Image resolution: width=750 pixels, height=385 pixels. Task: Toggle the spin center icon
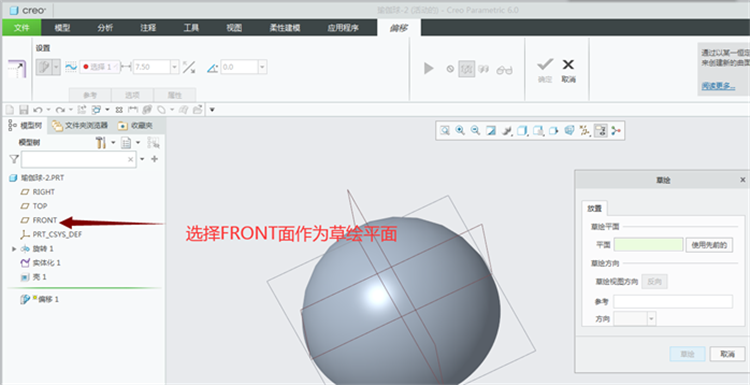616,131
